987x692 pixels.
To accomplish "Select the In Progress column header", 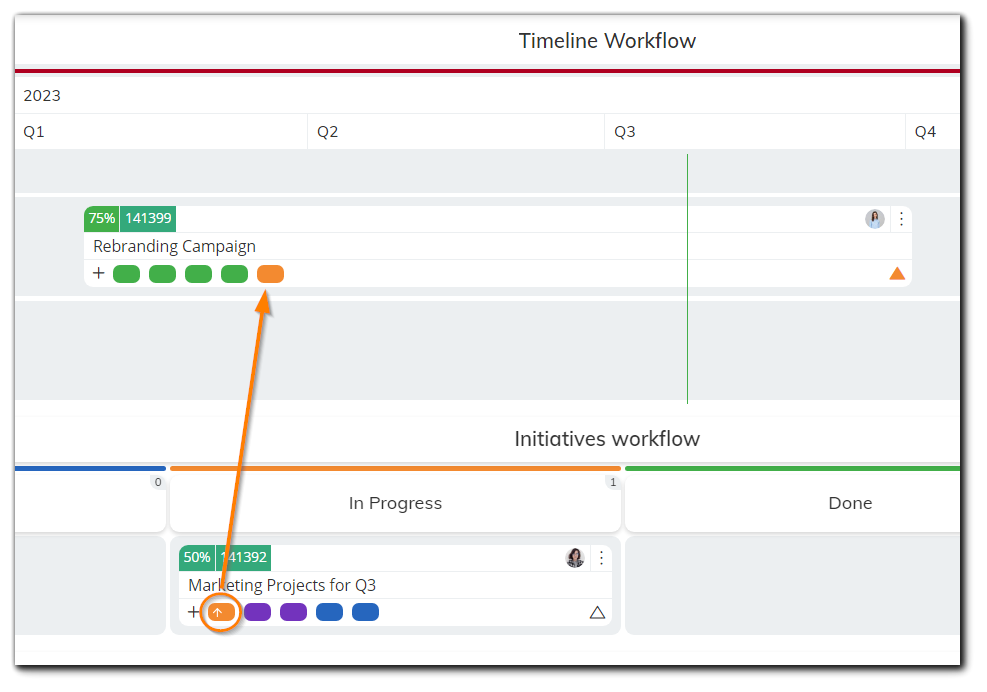I will click(395, 503).
